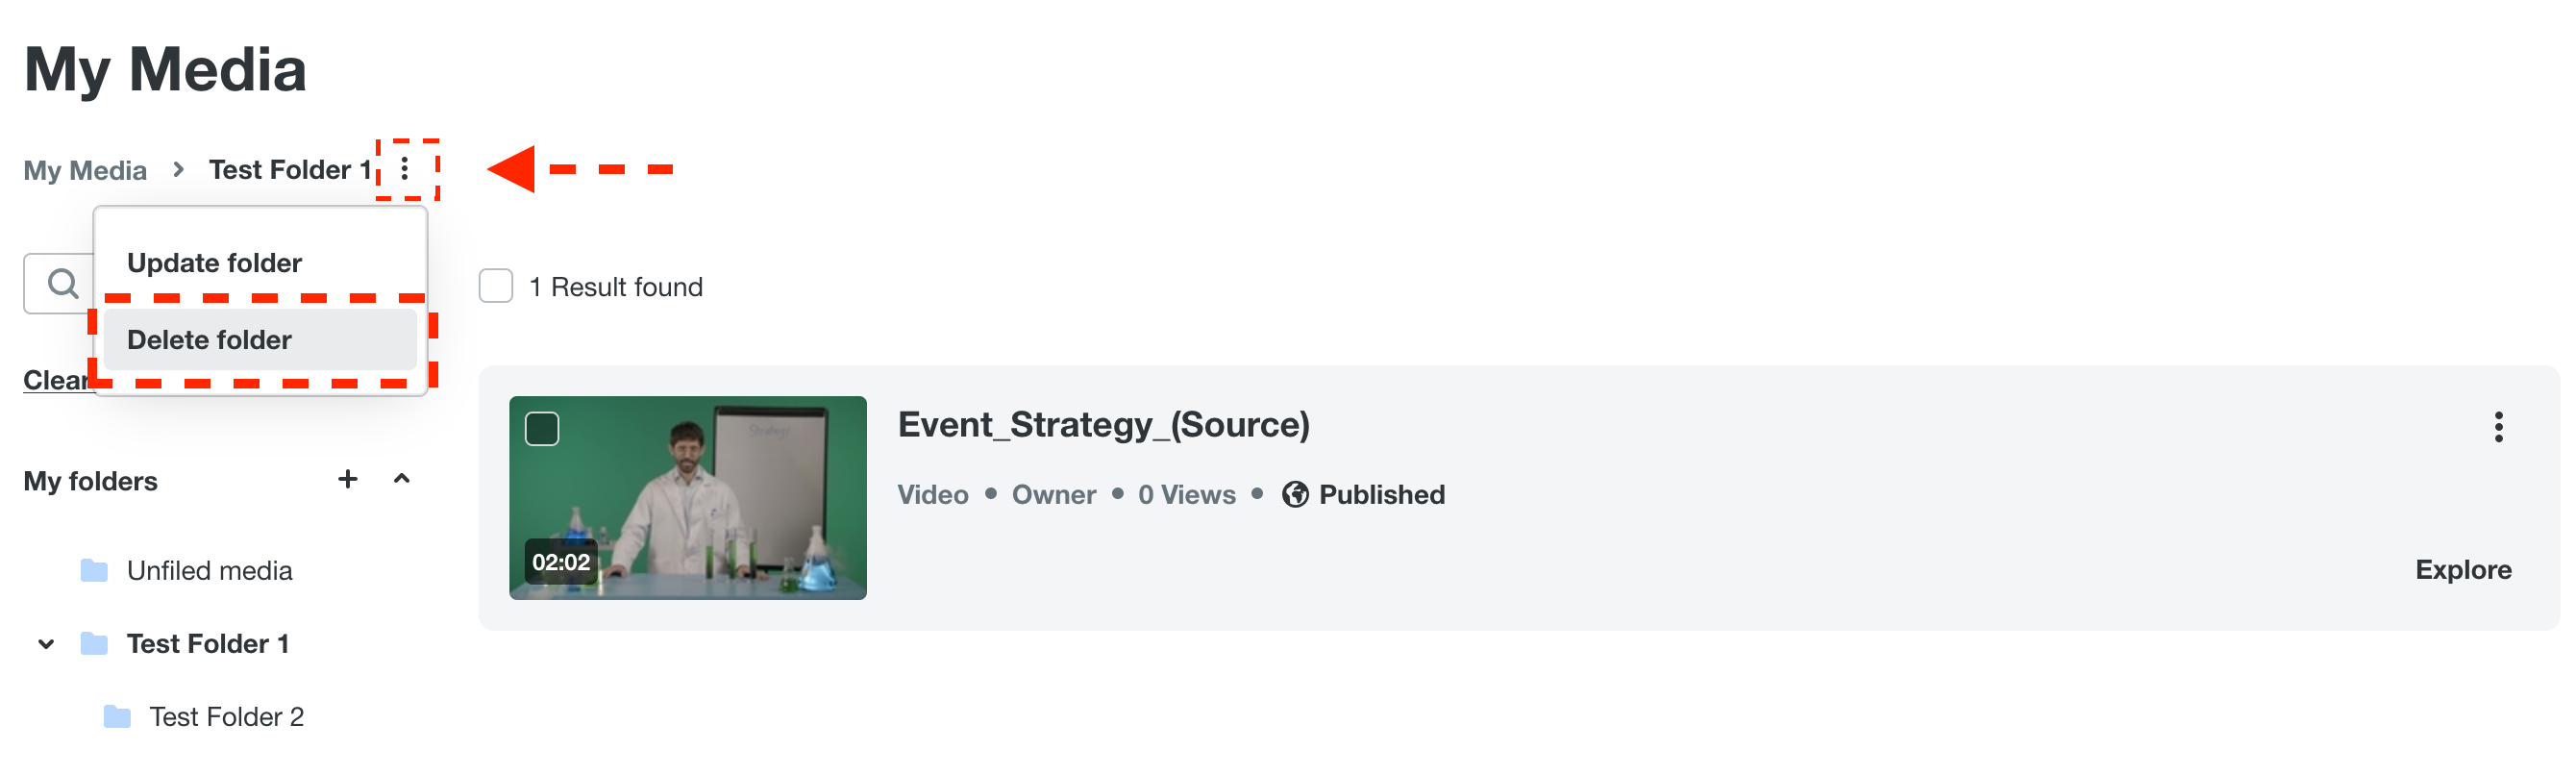Choose Delete folder menu option

point(210,340)
